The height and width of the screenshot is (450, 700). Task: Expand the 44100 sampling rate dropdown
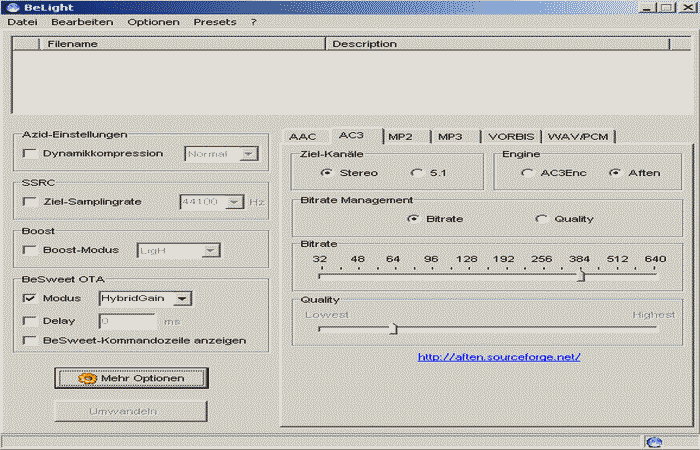(x=234, y=202)
